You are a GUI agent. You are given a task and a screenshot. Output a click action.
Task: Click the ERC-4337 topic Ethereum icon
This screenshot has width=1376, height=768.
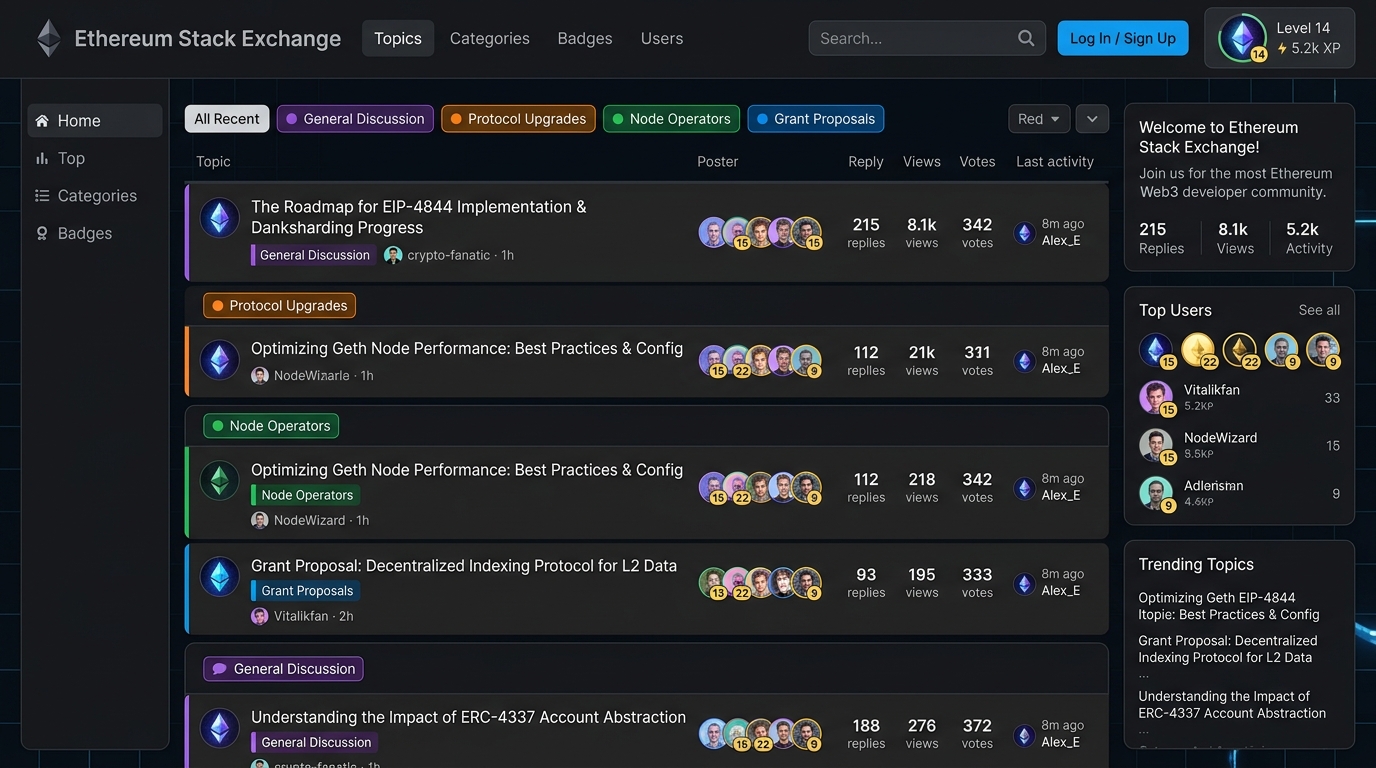click(220, 729)
